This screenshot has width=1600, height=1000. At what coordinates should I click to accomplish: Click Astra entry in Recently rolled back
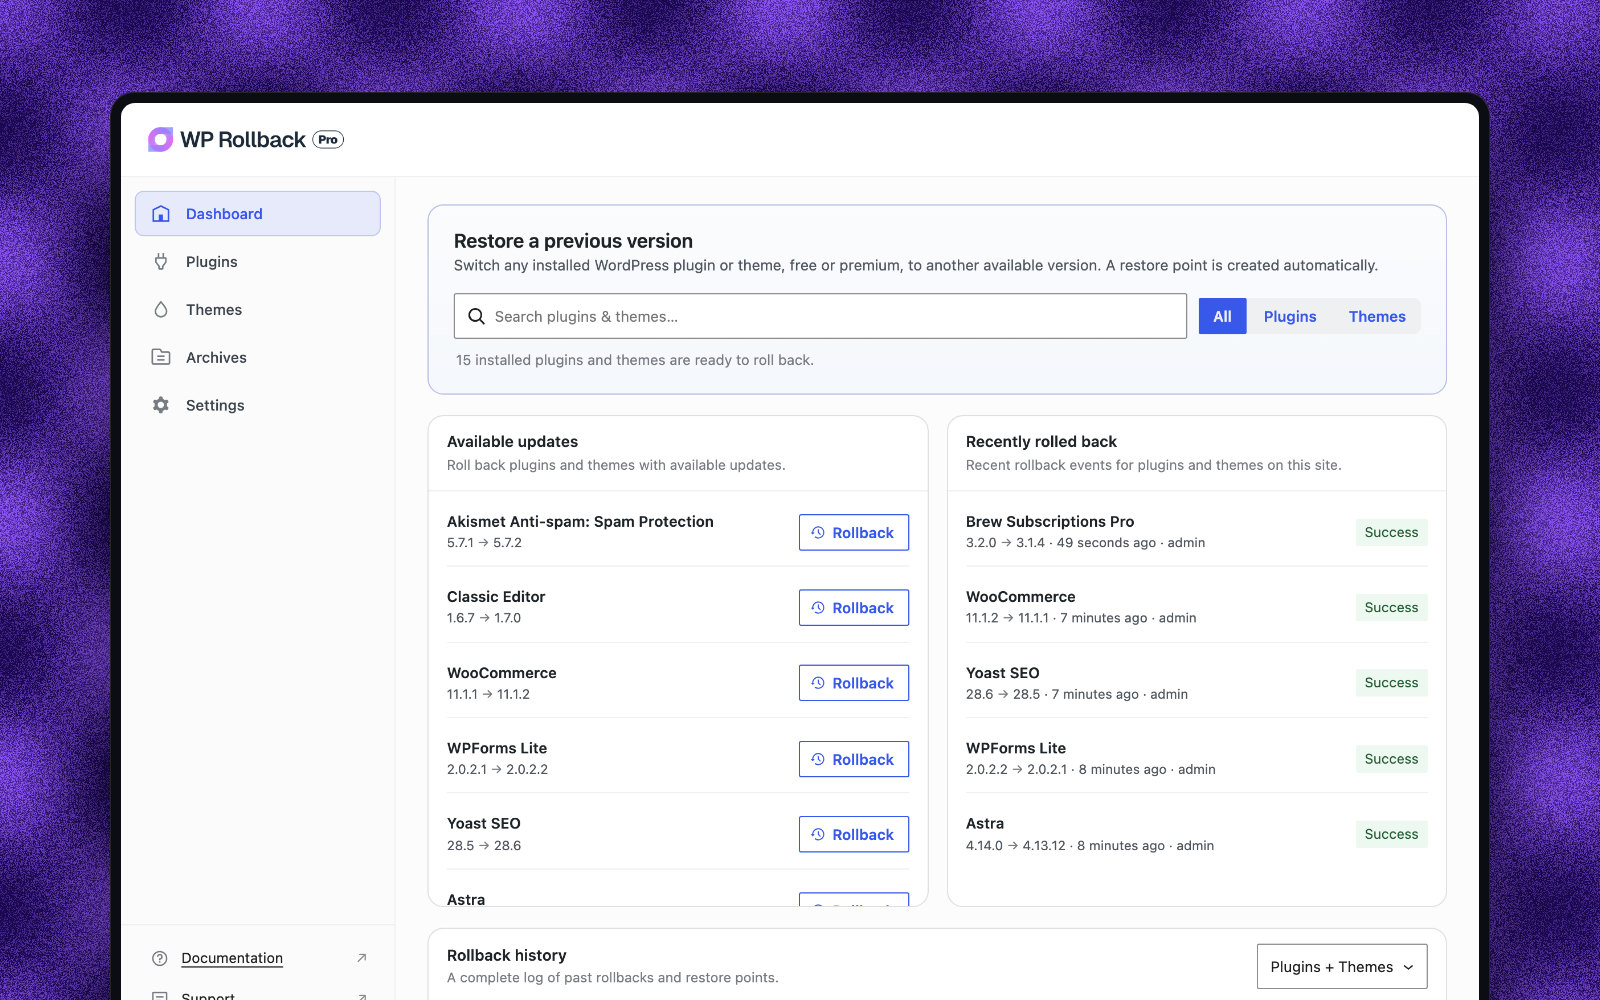(x=985, y=823)
